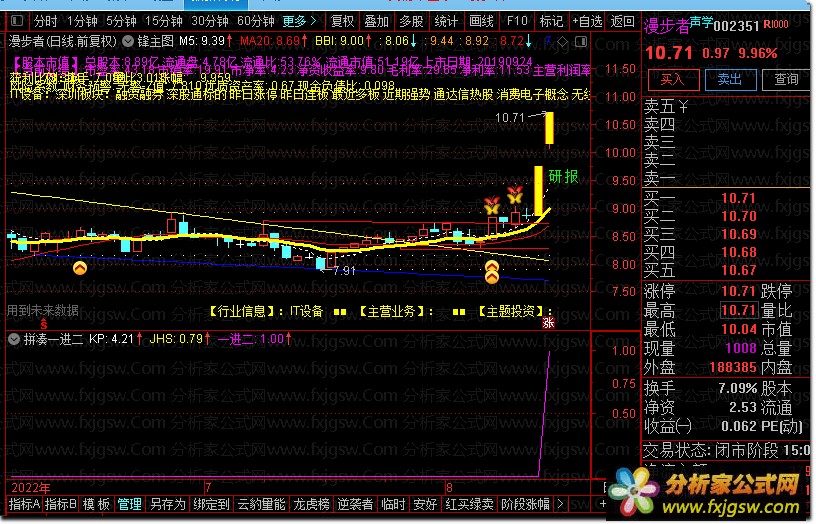This screenshot has width=816, height=524.
Task: Click the stock code 002351
Action: (737, 27)
